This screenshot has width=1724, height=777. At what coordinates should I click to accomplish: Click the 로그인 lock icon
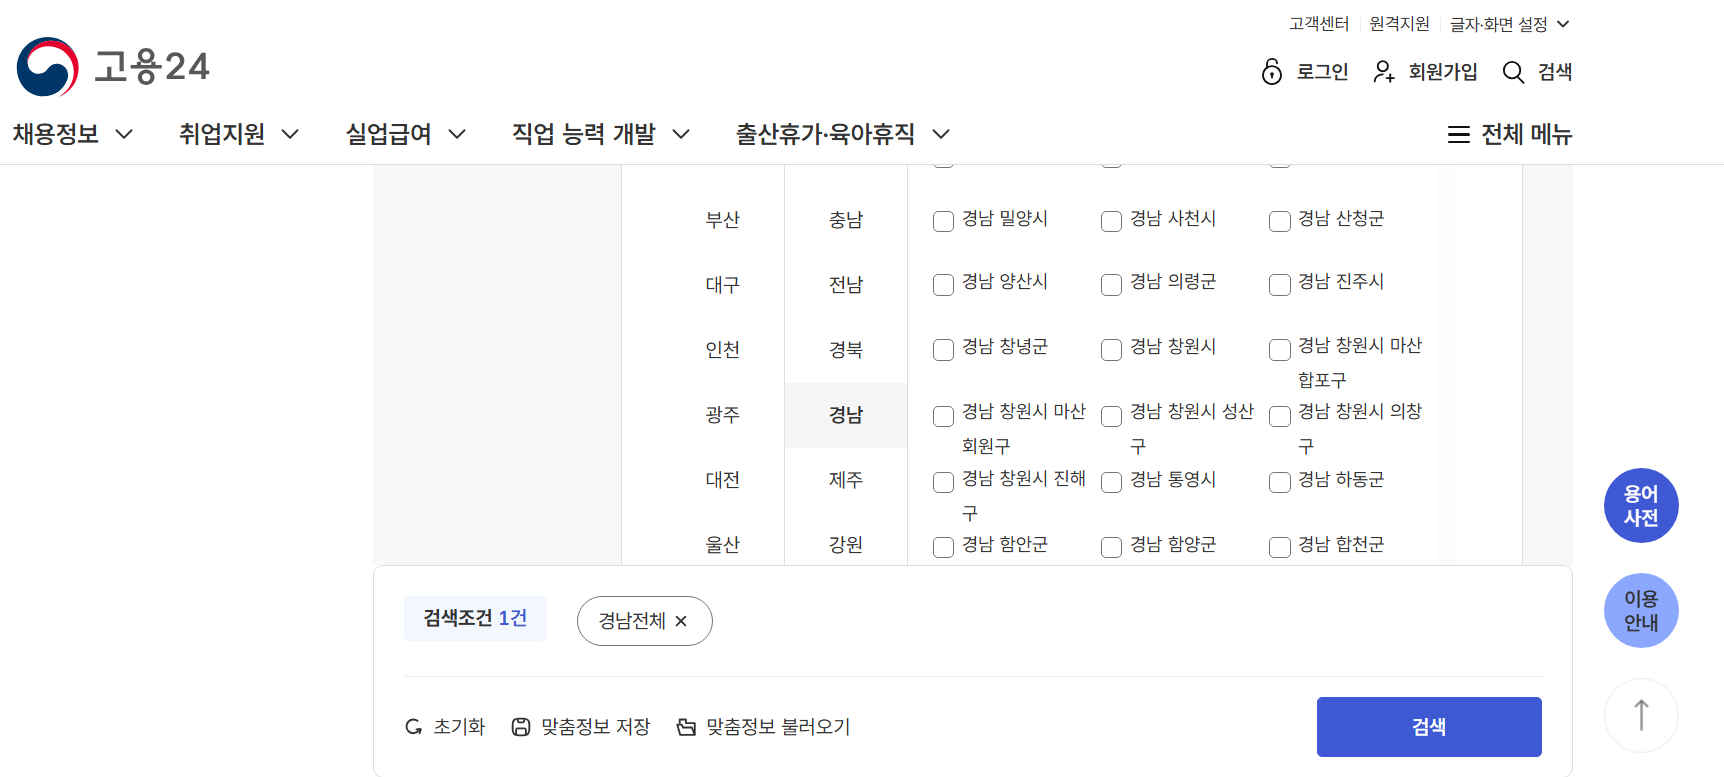[x=1271, y=72]
